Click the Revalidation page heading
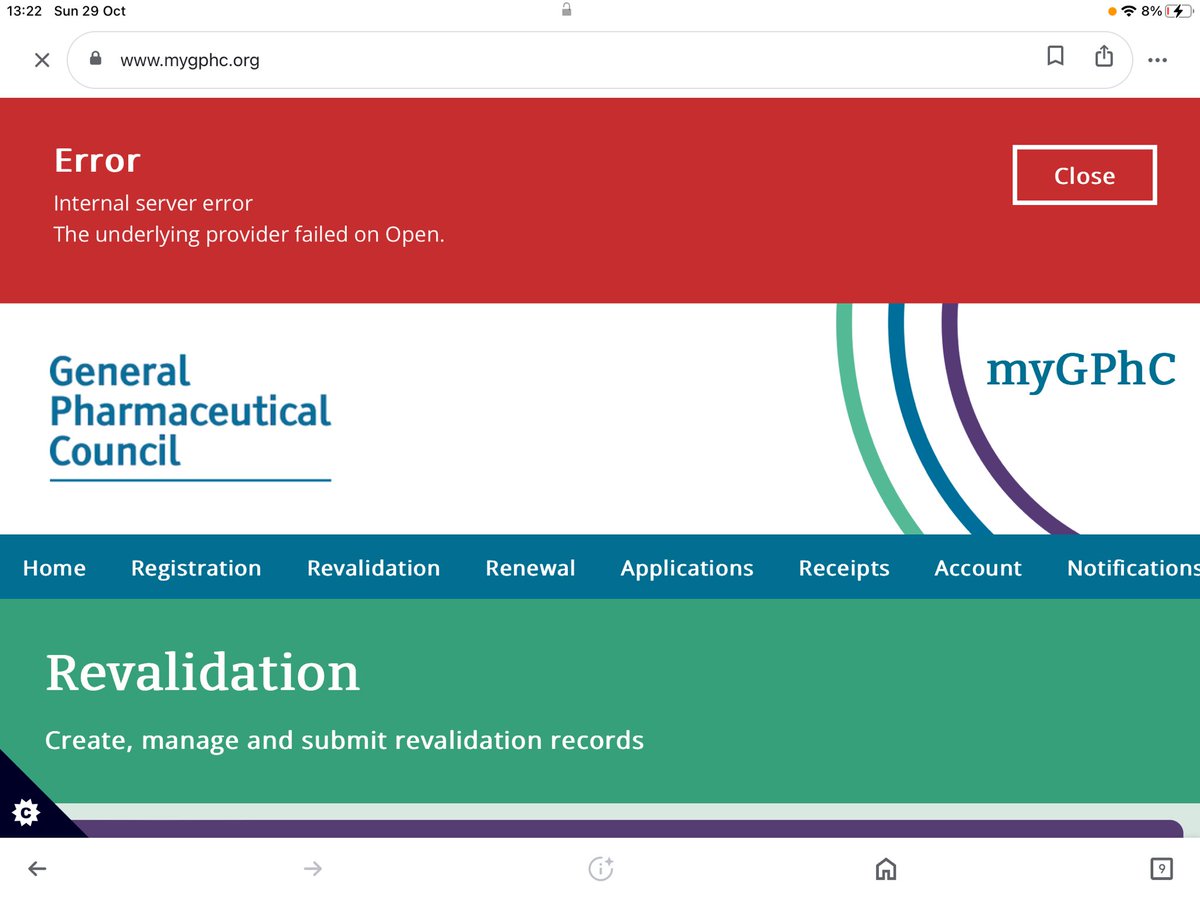The height and width of the screenshot is (900, 1200). pyautogui.click(x=203, y=672)
